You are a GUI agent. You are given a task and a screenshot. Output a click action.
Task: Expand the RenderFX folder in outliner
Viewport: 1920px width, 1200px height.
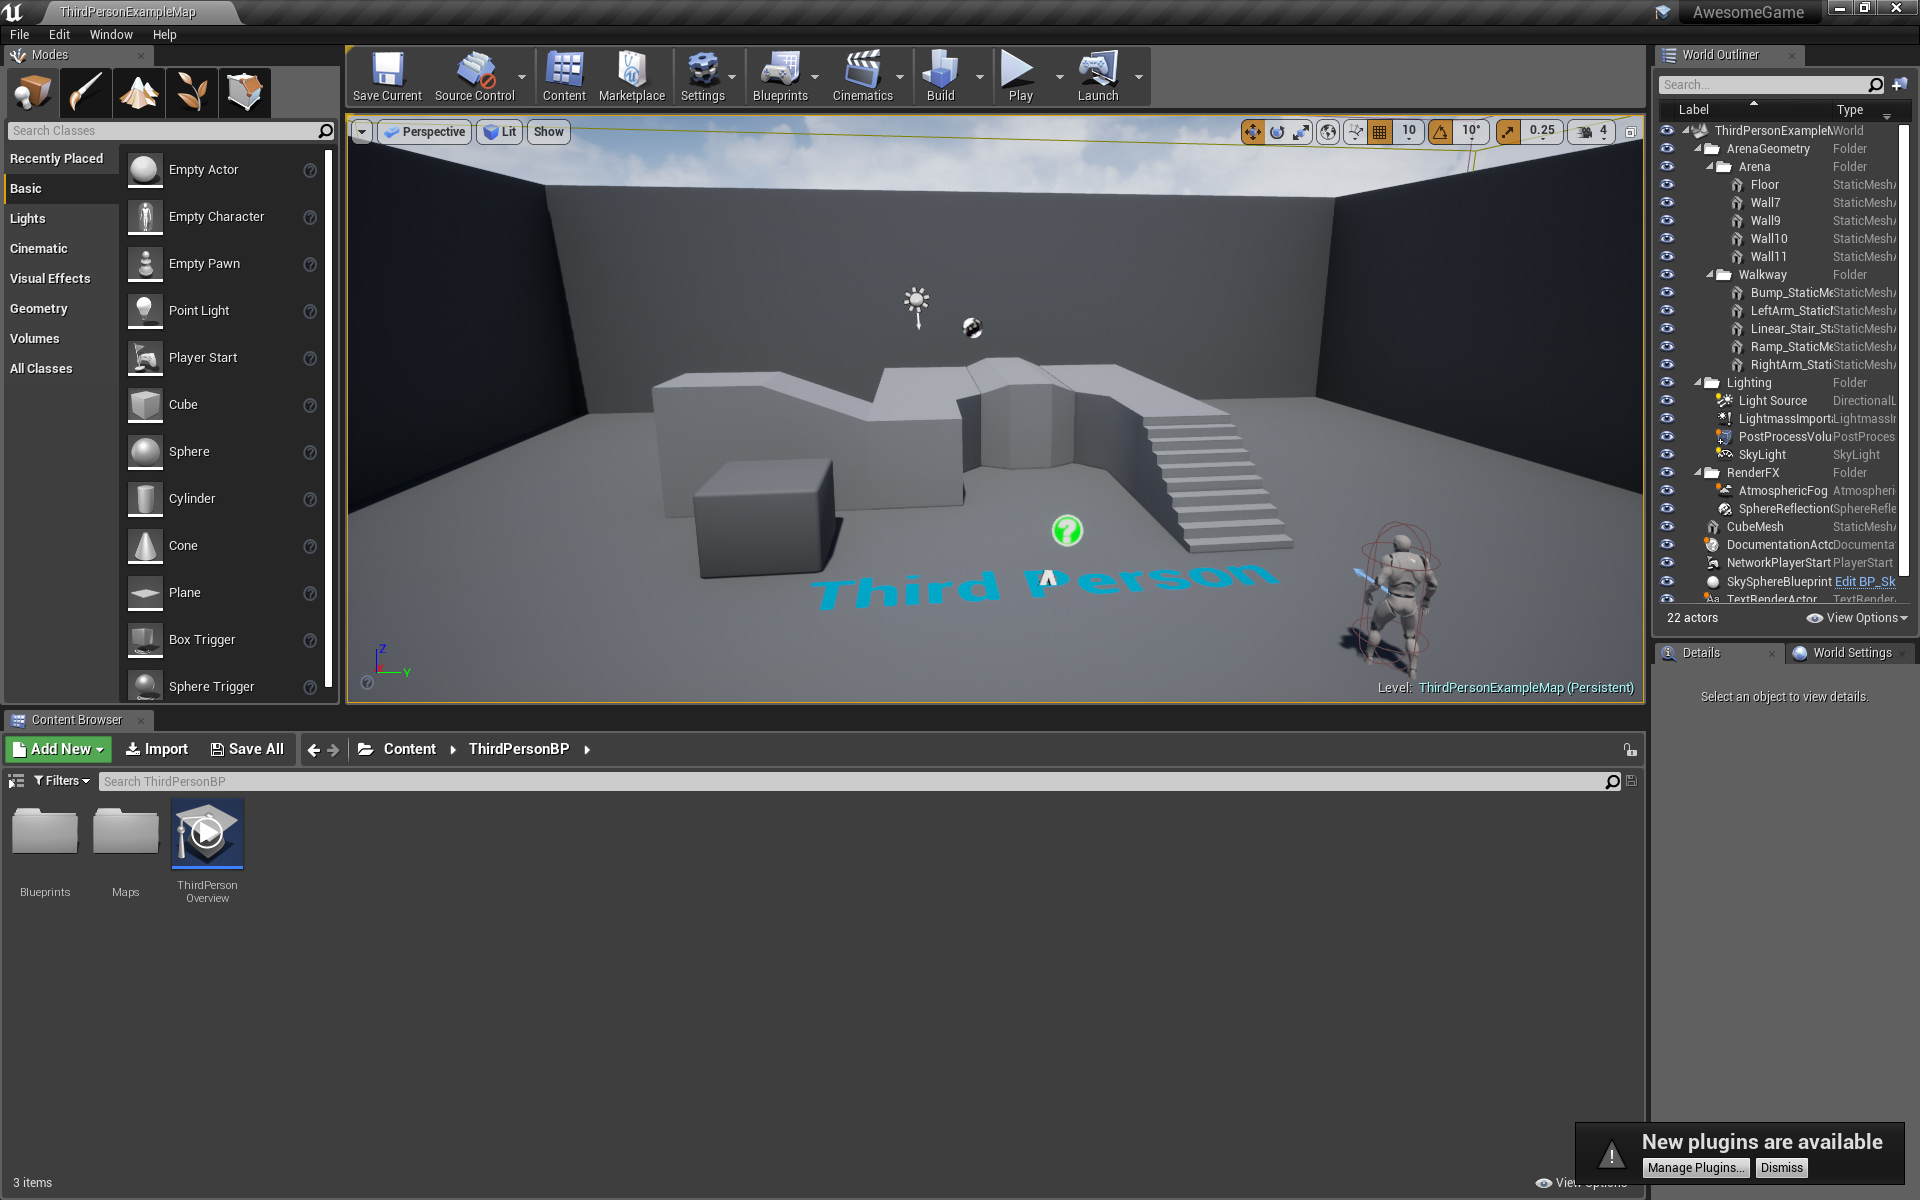1699,471
